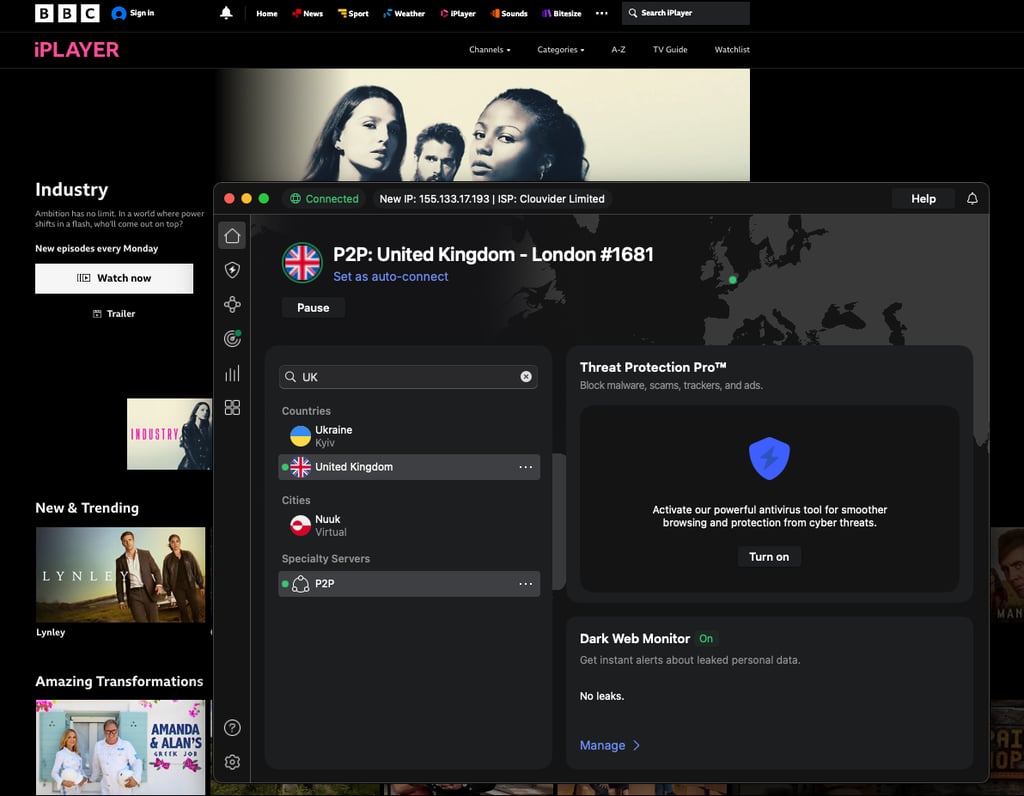Click the 'No leaks.' text

(x=601, y=696)
